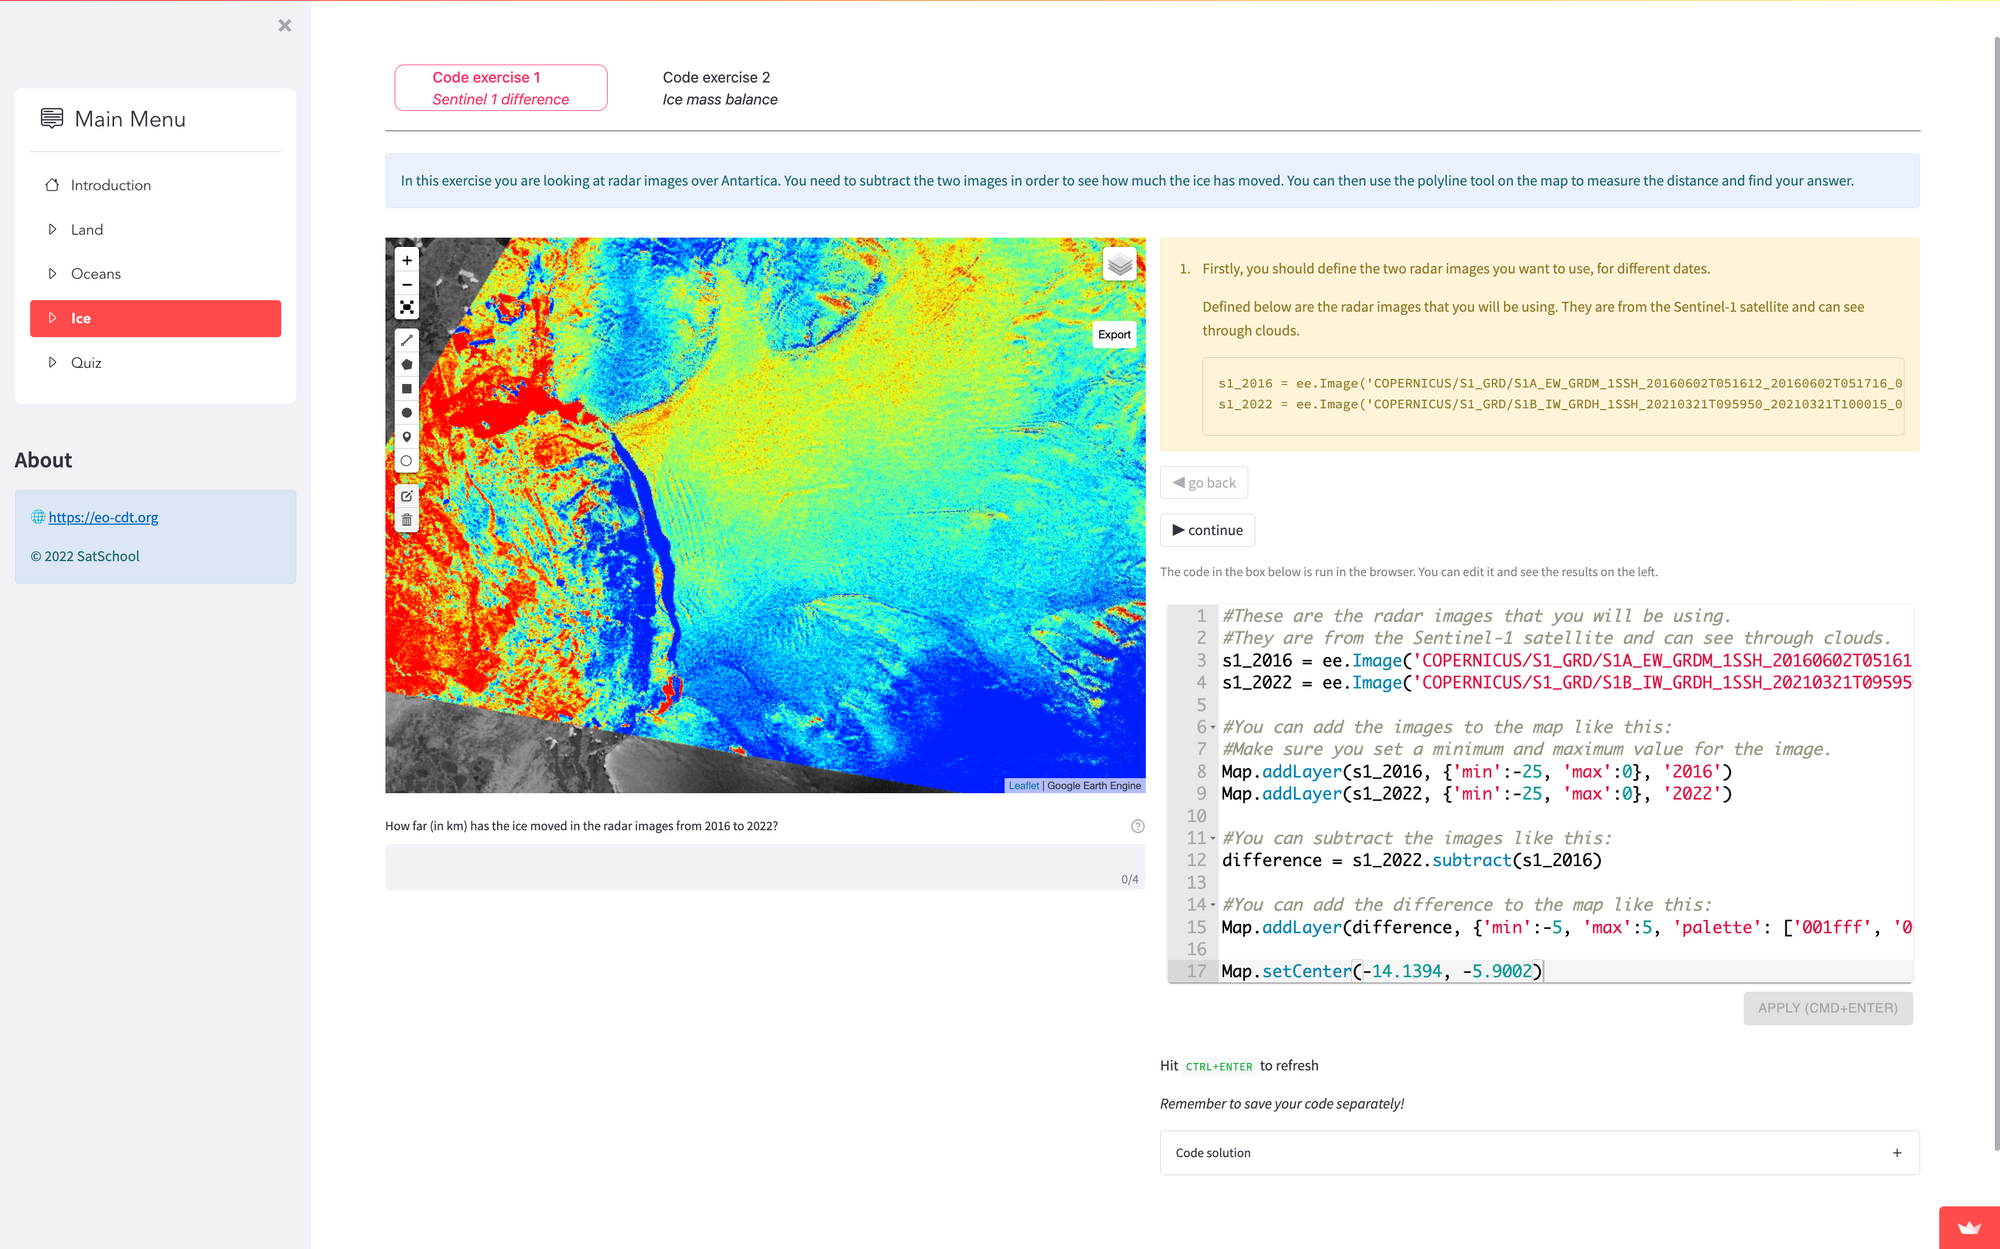Place a marker with pin tool

coord(407,437)
